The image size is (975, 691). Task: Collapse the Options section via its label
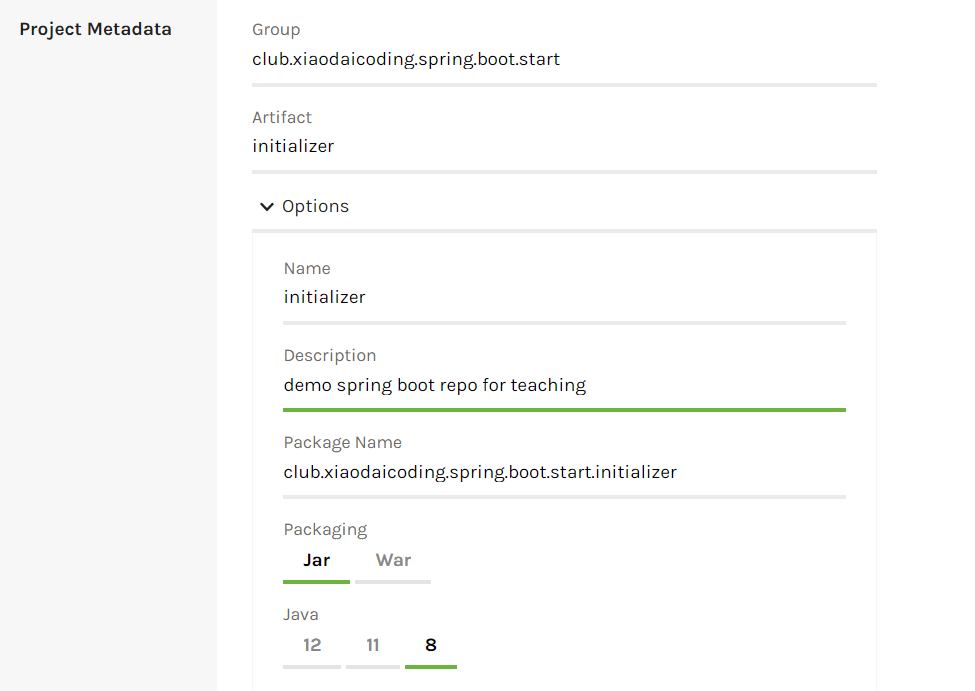click(x=315, y=207)
